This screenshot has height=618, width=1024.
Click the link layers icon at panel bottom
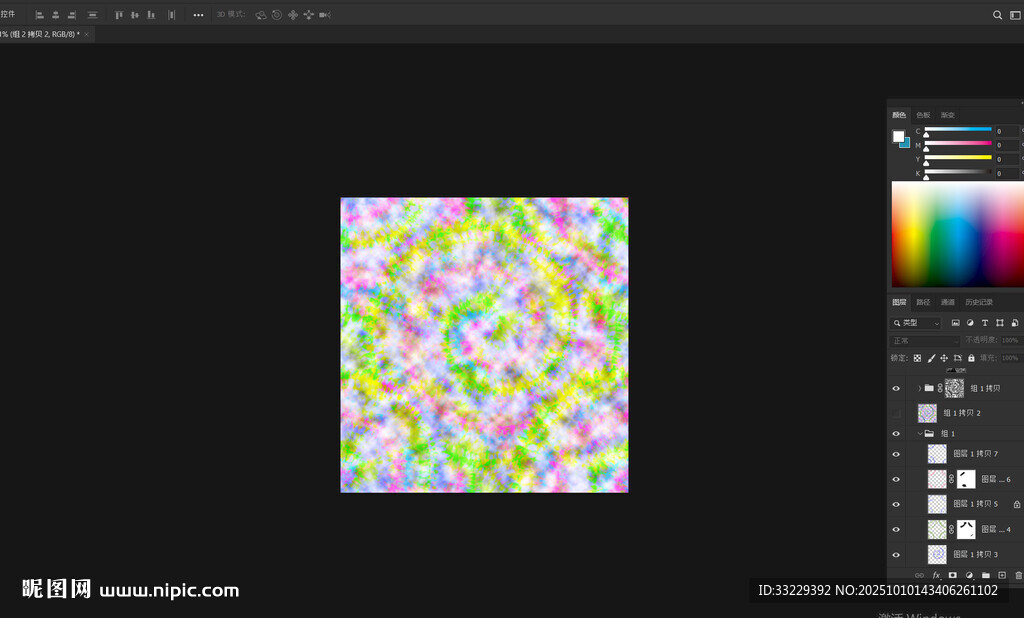click(920, 576)
